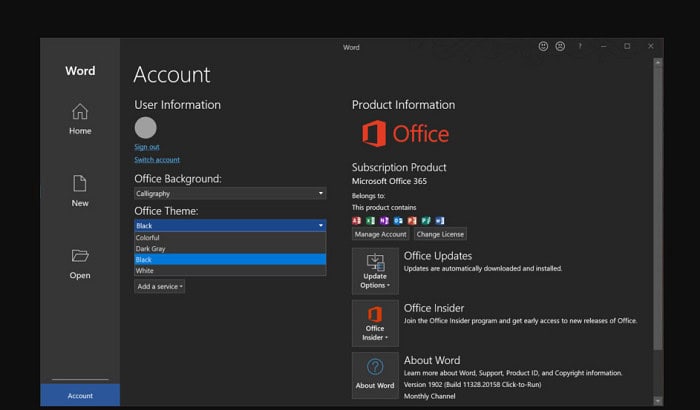Click the About Word heading text

[432, 360]
